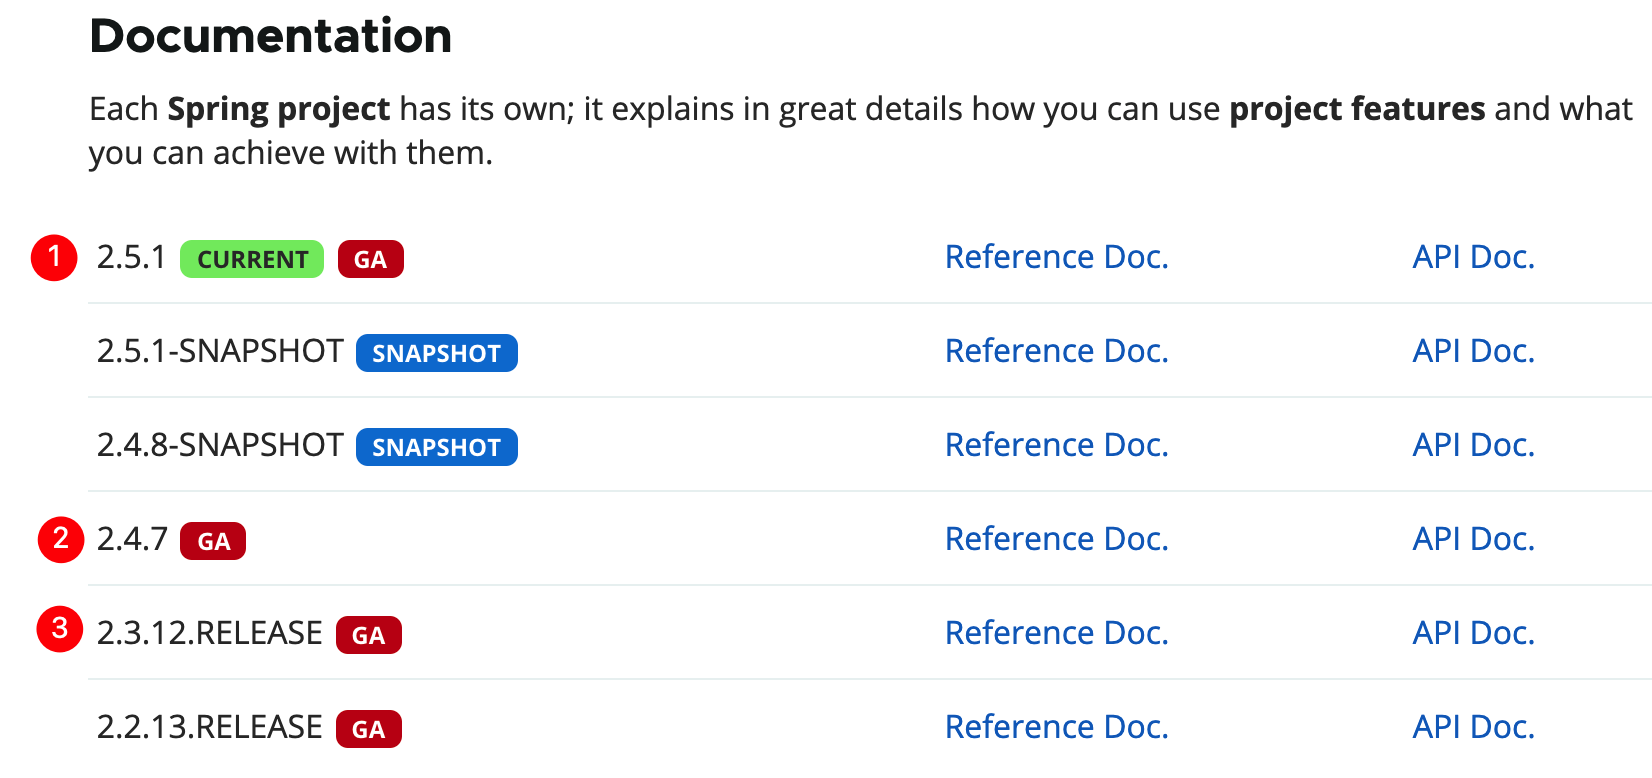Click the green CURRENT badge for 2.5.1
The image size is (1652, 778).
point(252,259)
